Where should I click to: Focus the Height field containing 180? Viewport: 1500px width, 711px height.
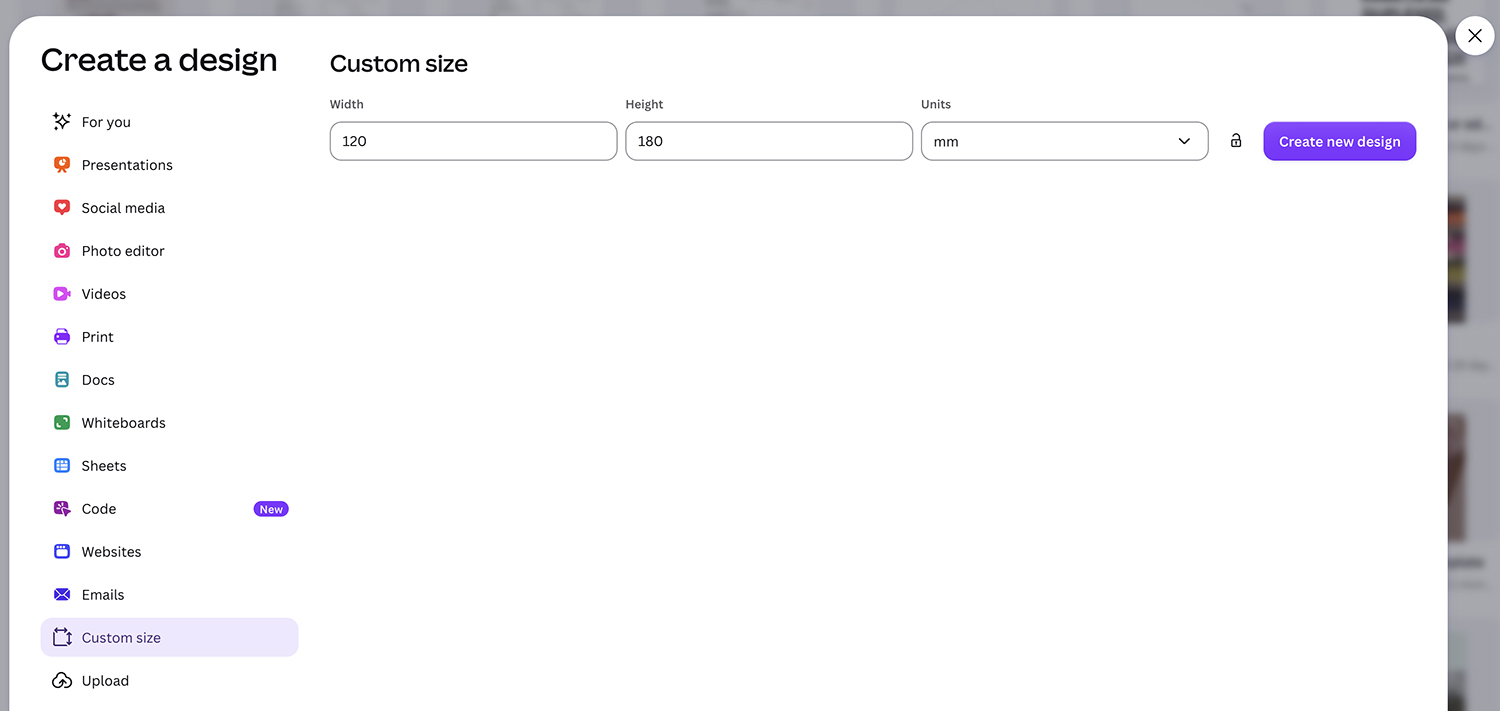click(769, 141)
